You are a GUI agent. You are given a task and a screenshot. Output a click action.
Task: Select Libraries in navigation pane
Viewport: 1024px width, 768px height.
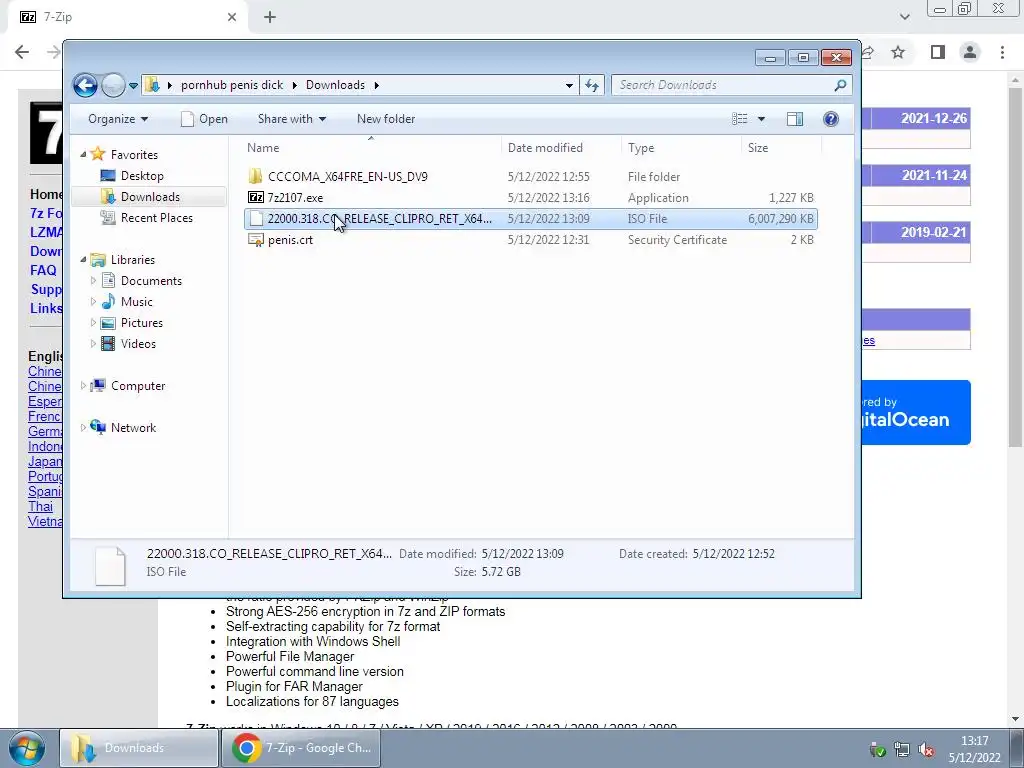pyautogui.click(x=133, y=260)
